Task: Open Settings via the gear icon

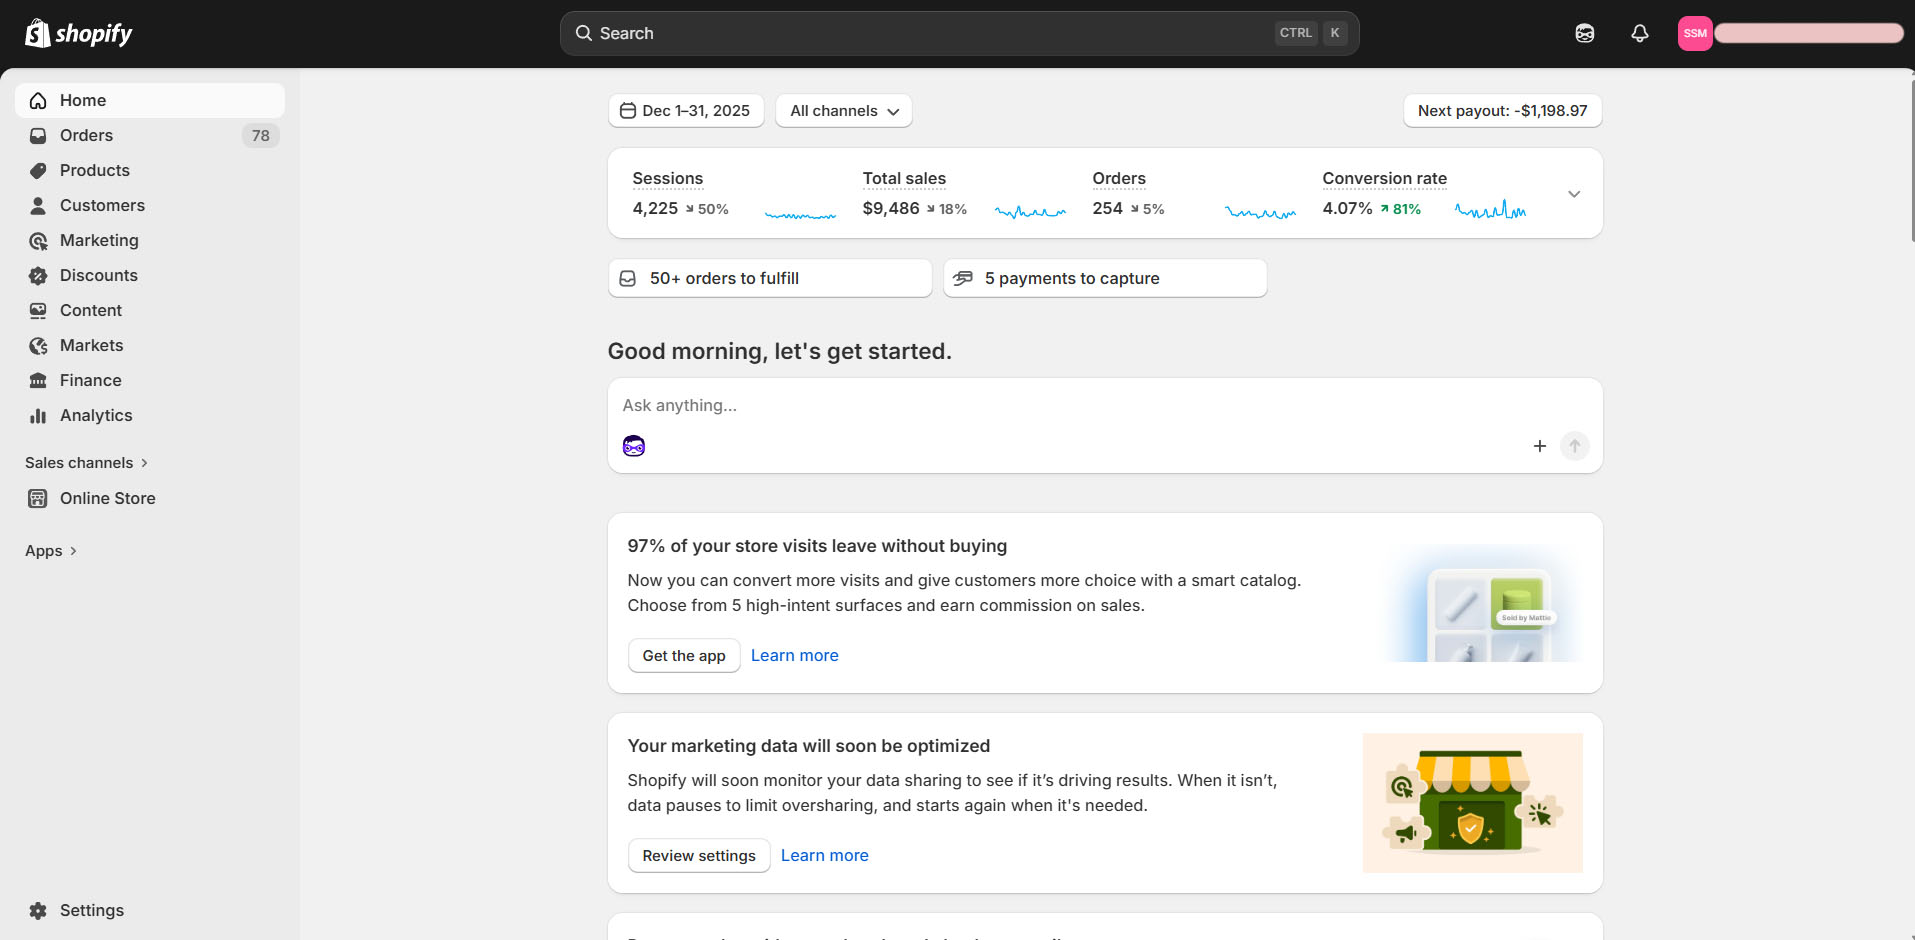Action: pos(38,910)
